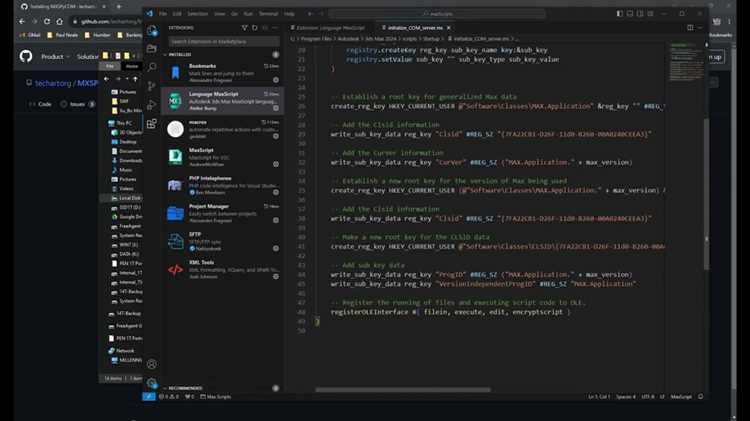Open Help menu in VS Code
750x421 pixels.
289,14
